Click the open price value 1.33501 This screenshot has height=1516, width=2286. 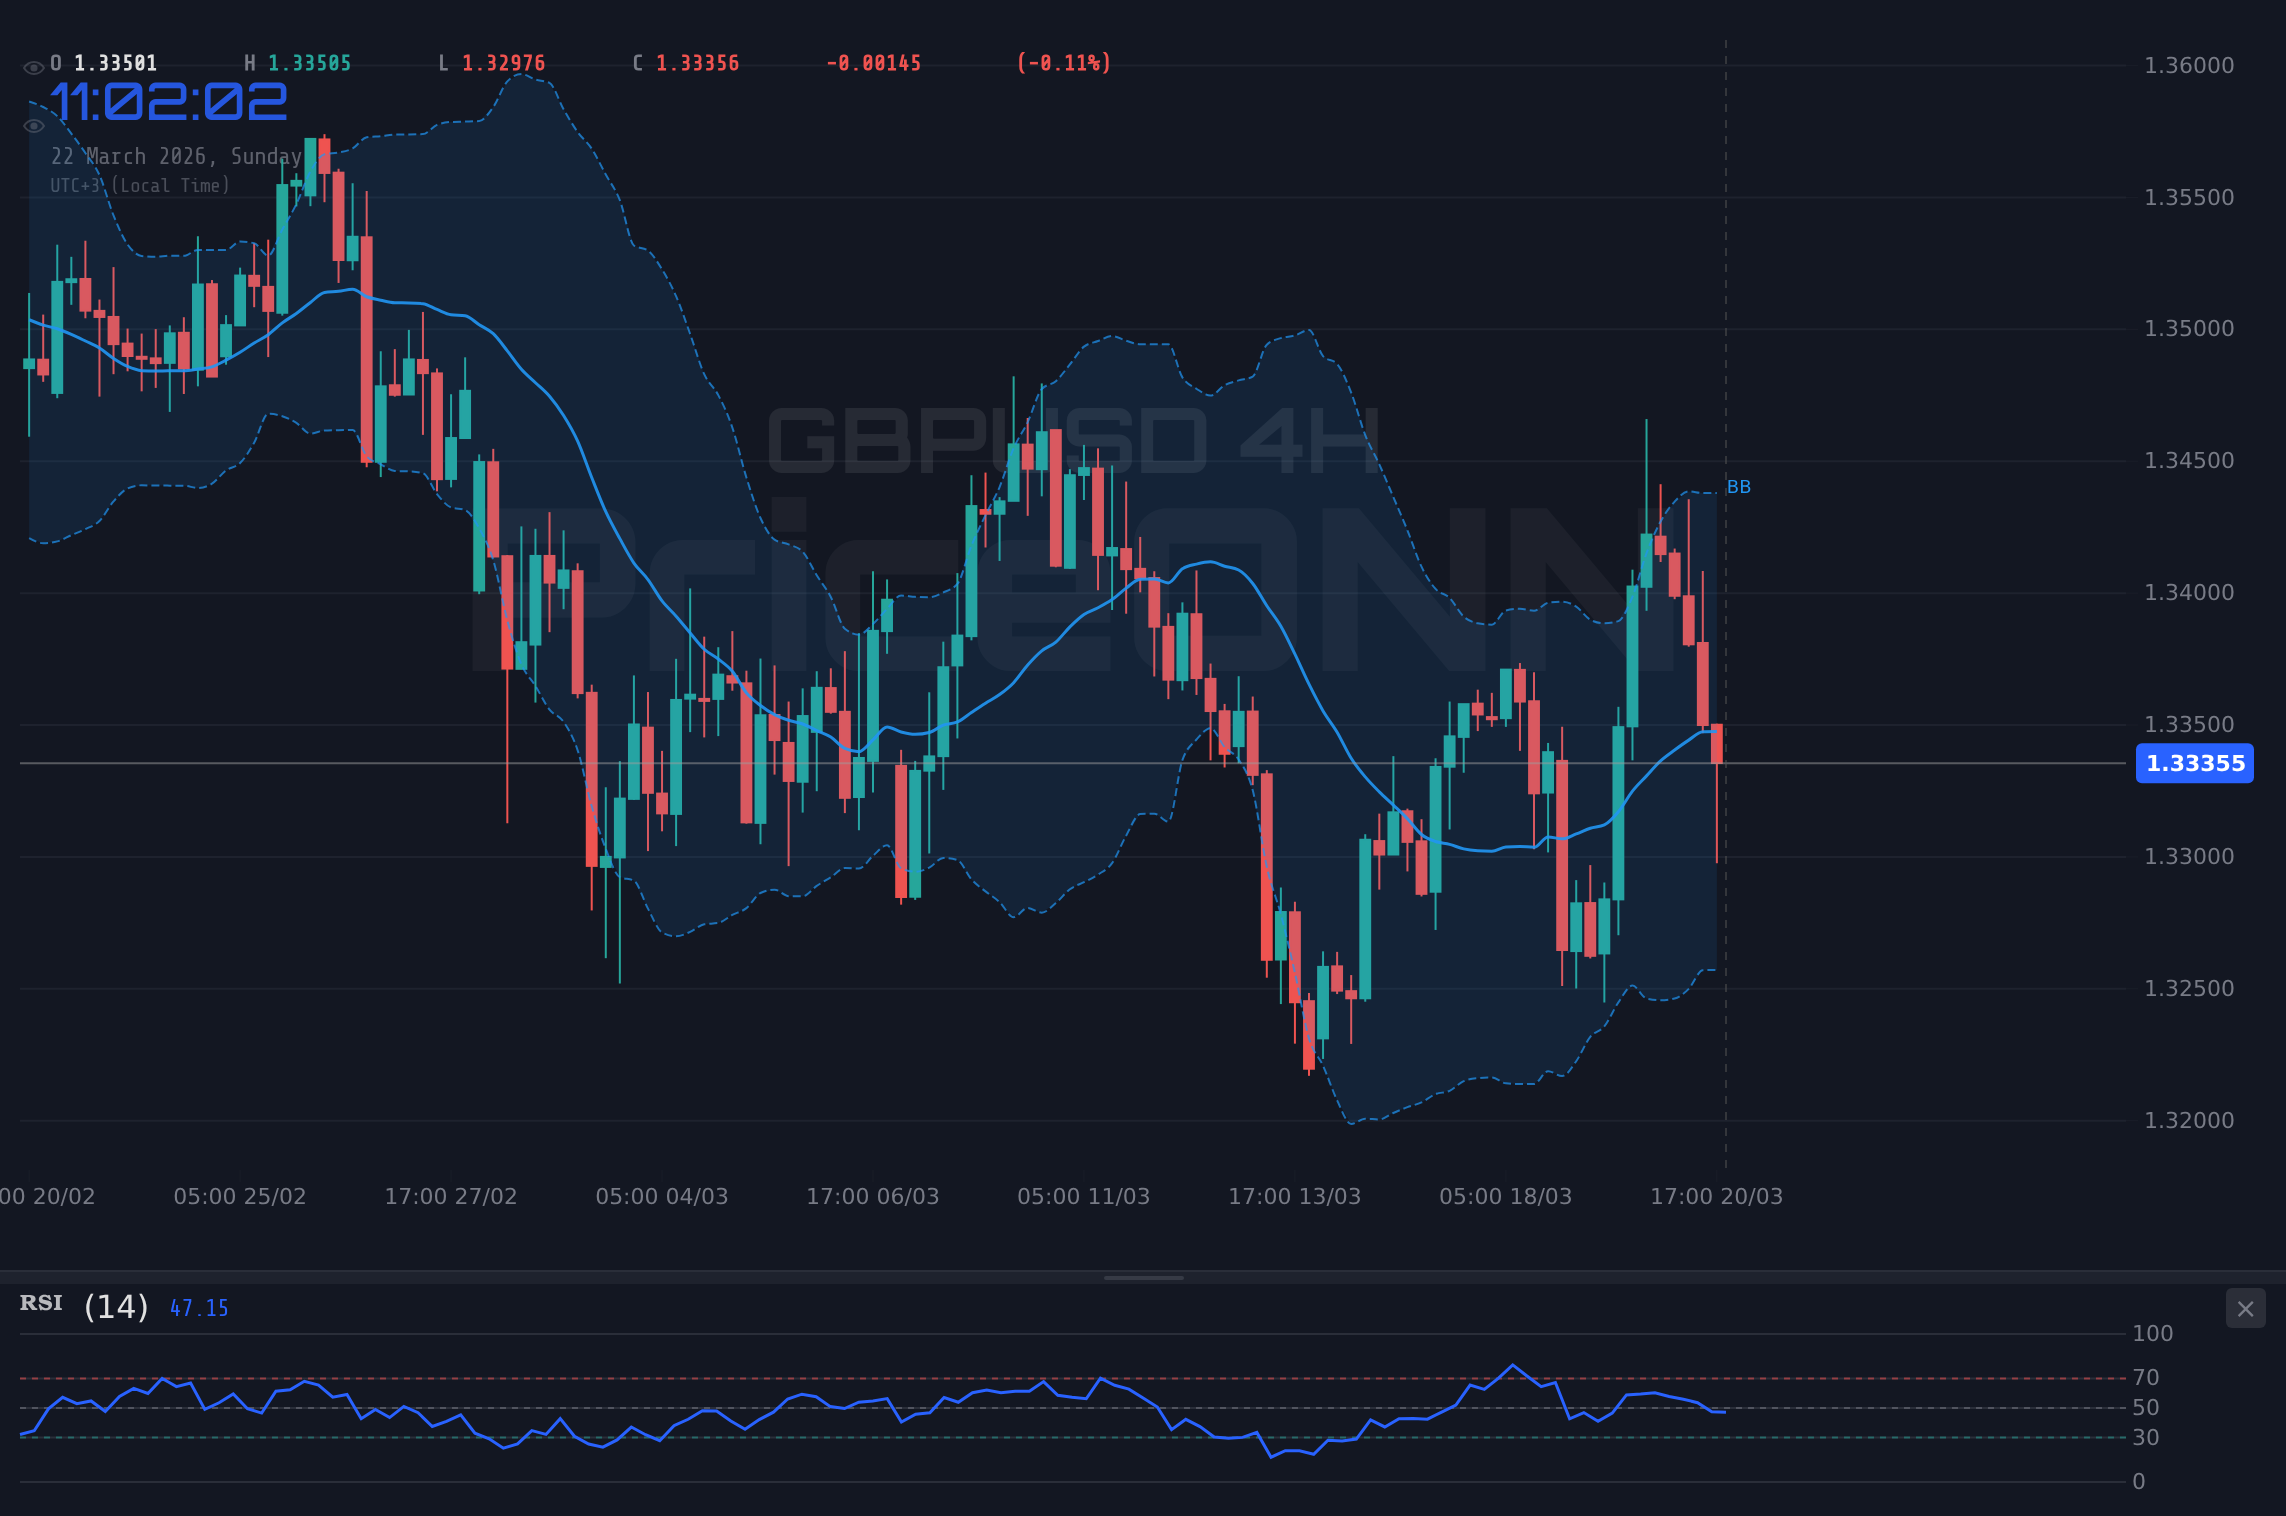pos(113,63)
